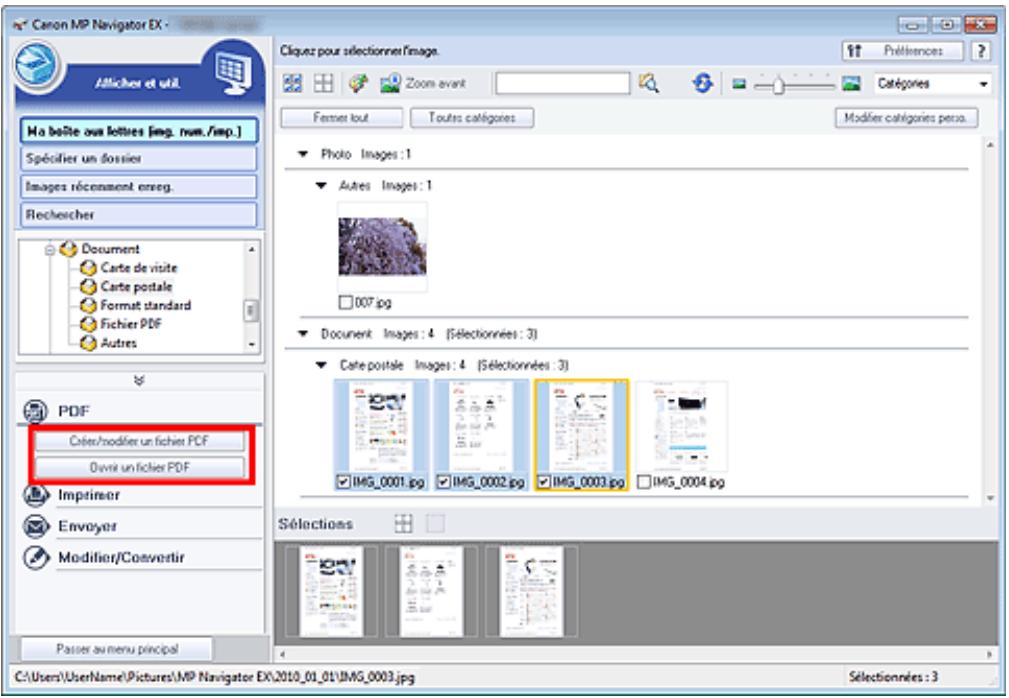Click the Afficher et util. monitor icon
1009x698 pixels.
(233, 73)
